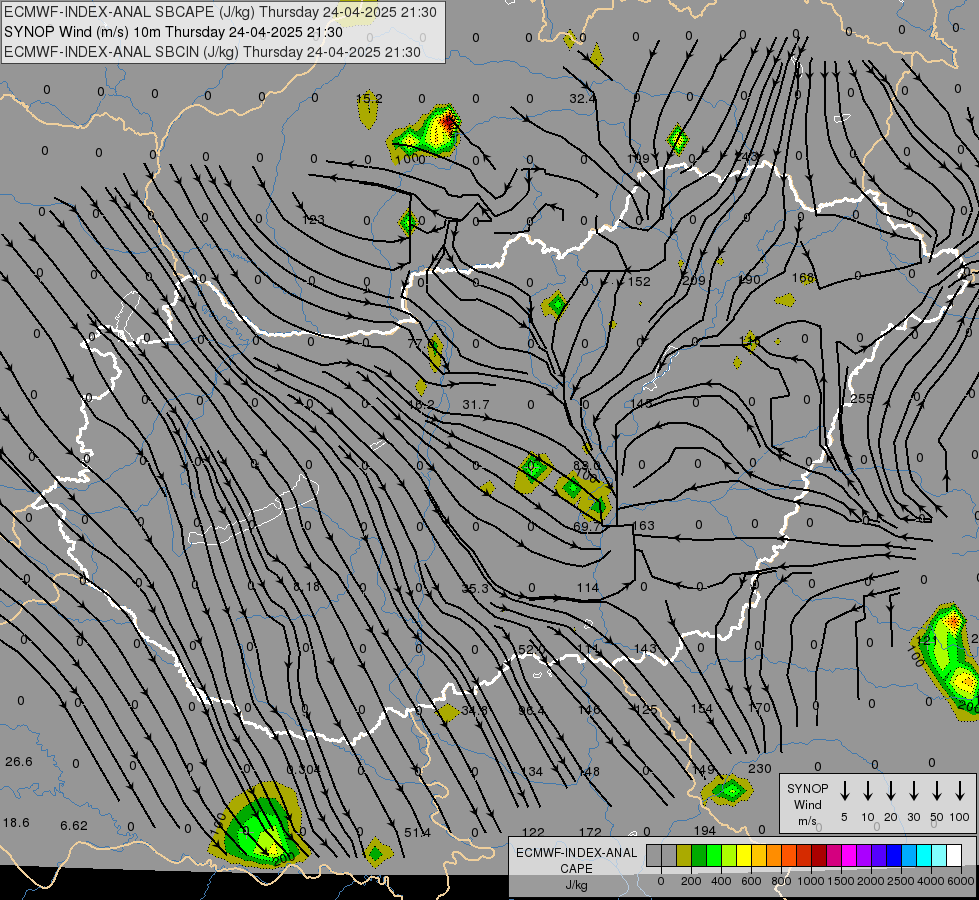Click the map value 109
The height and width of the screenshot is (900, 979).
pos(638,159)
